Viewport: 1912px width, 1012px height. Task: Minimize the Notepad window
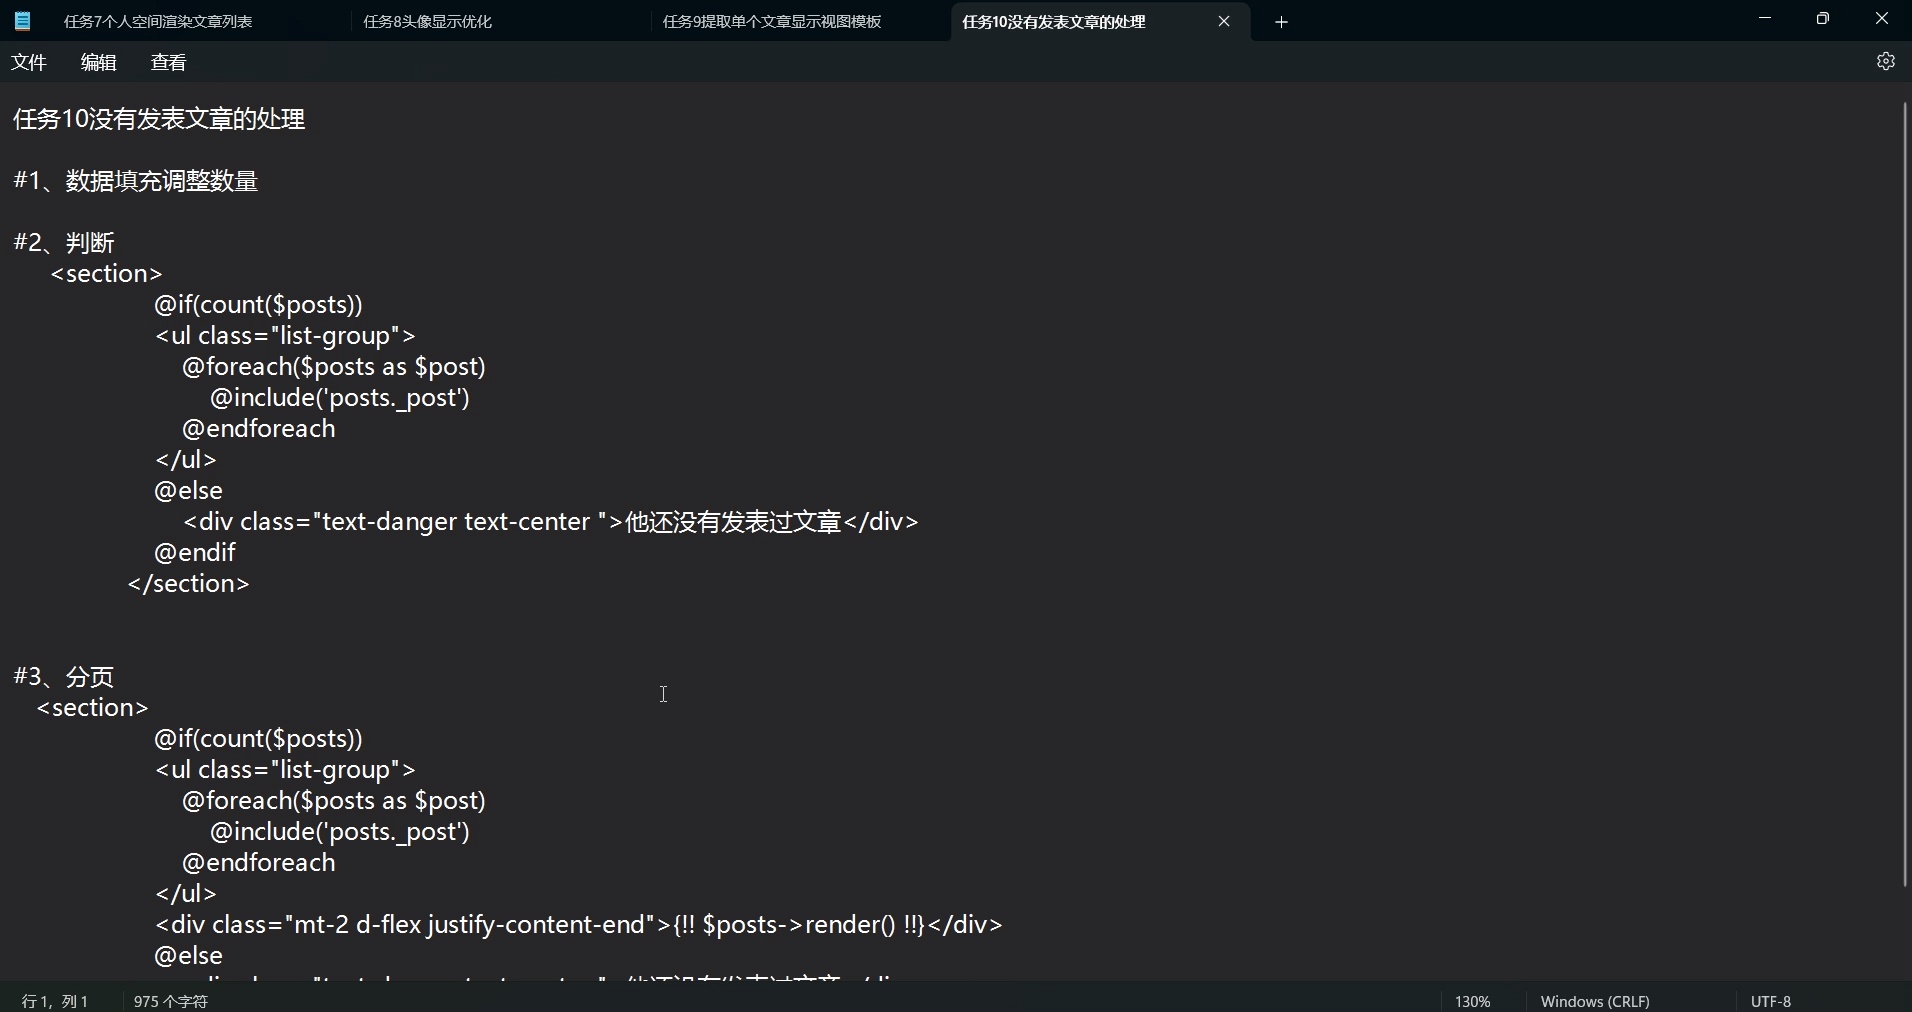[1765, 18]
